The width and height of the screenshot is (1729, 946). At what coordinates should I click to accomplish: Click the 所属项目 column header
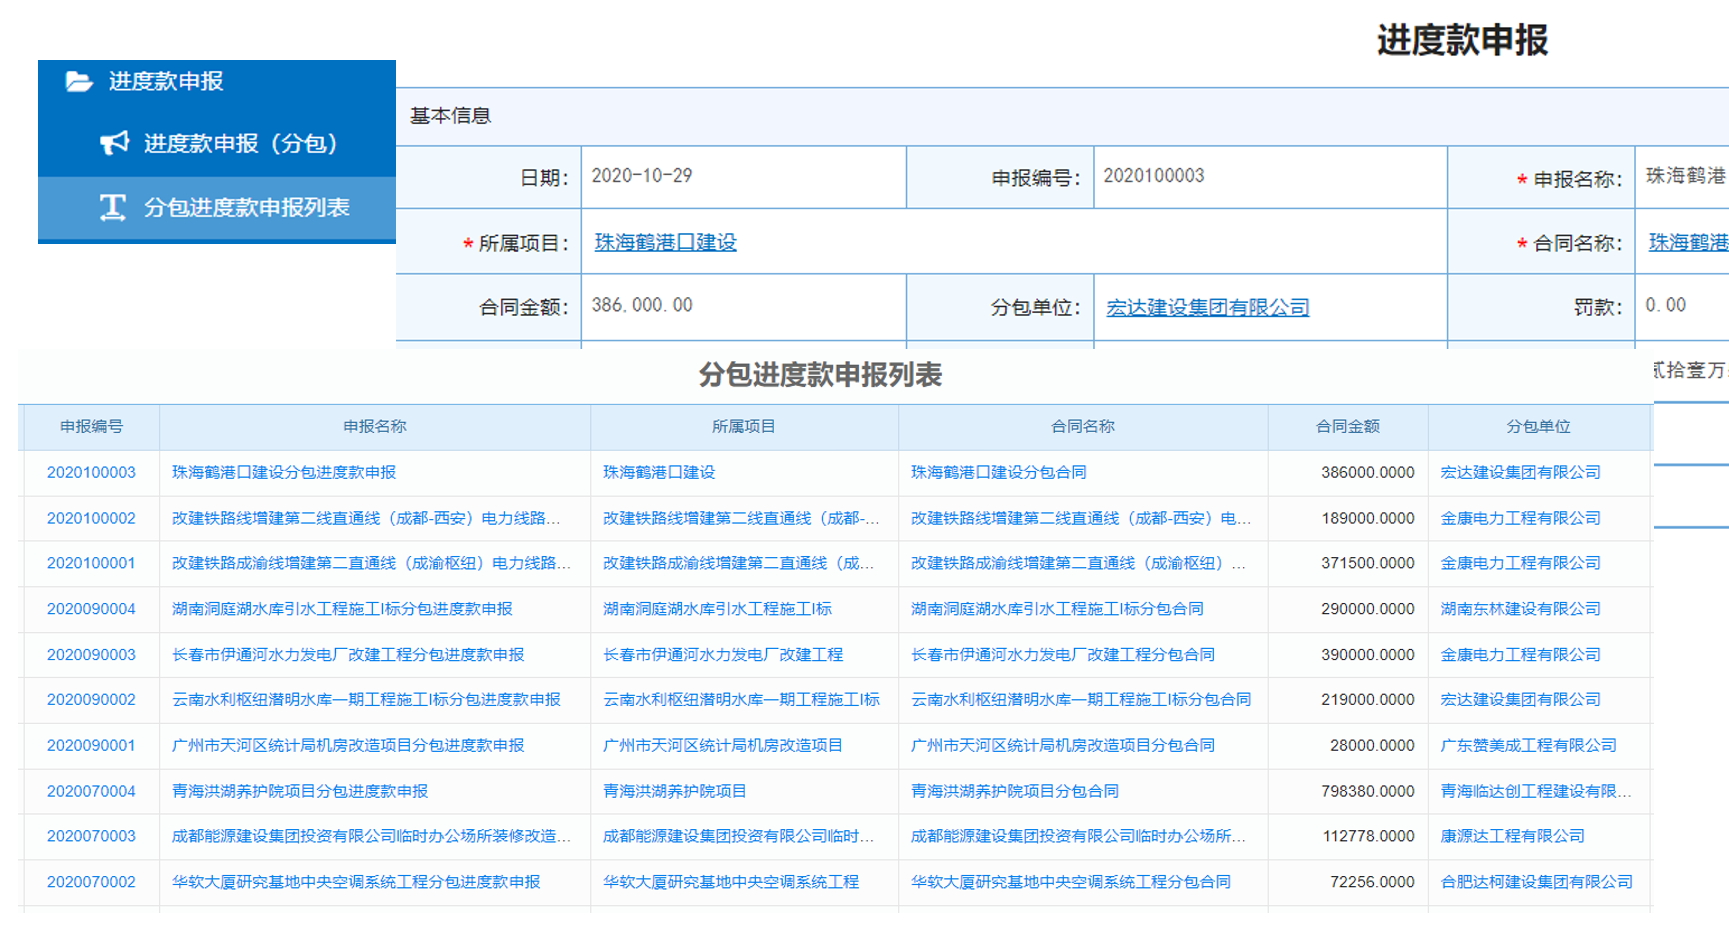(744, 427)
